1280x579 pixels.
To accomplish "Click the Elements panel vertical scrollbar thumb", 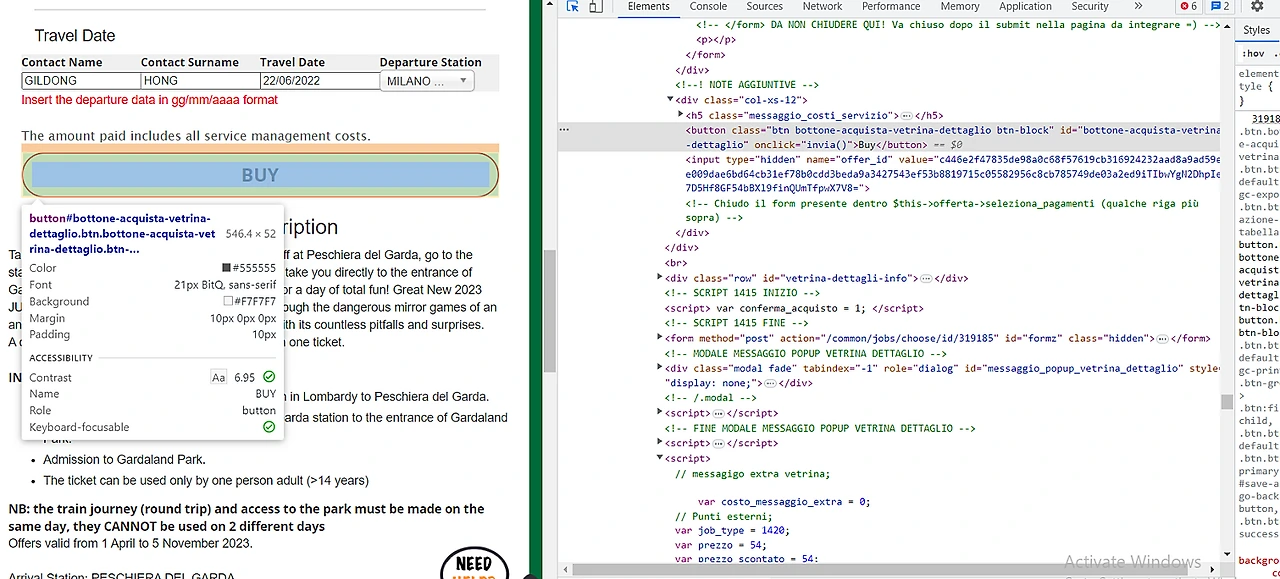I will click(x=1227, y=402).
